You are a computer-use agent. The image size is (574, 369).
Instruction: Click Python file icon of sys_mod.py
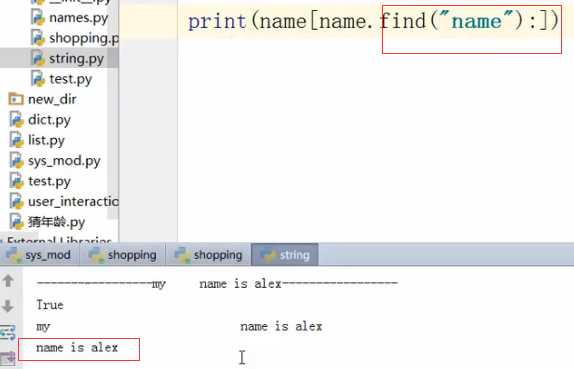click(x=16, y=160)
